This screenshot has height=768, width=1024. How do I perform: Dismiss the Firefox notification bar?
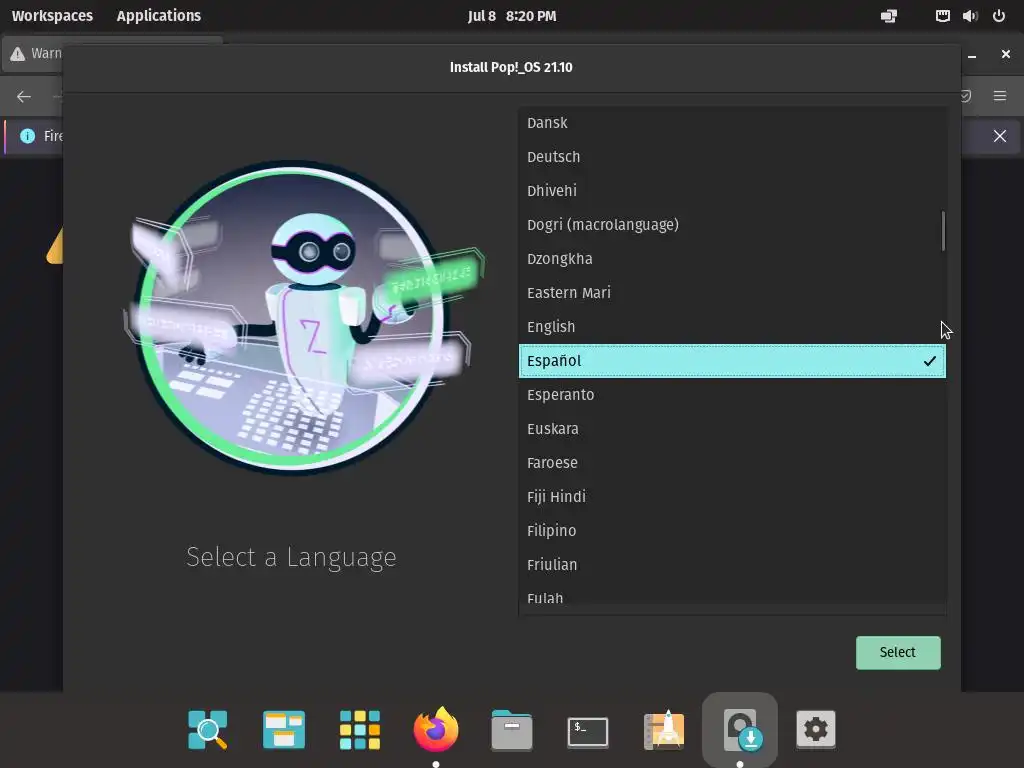click(x=1000, y=136)
